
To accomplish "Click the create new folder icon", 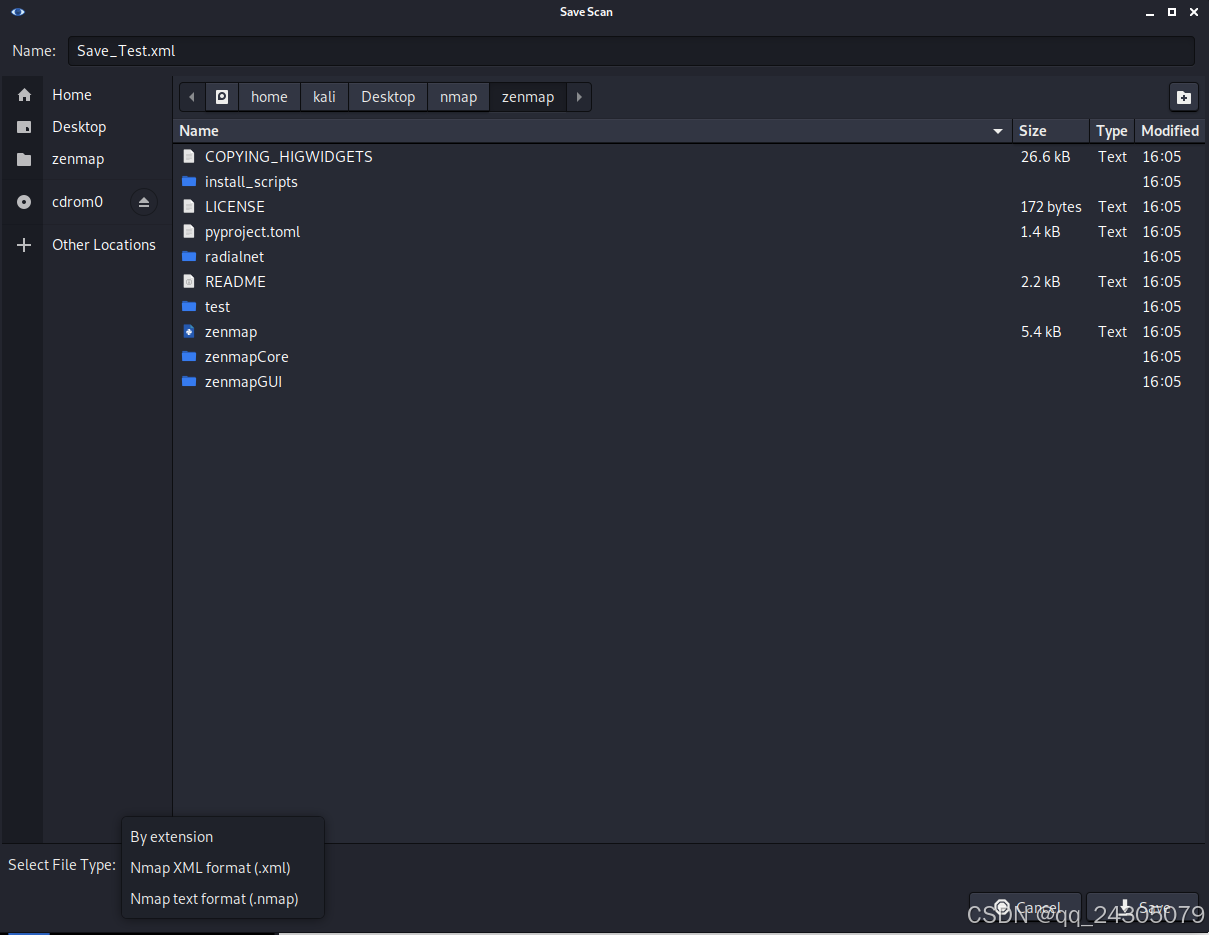I will click(1183, 97).
